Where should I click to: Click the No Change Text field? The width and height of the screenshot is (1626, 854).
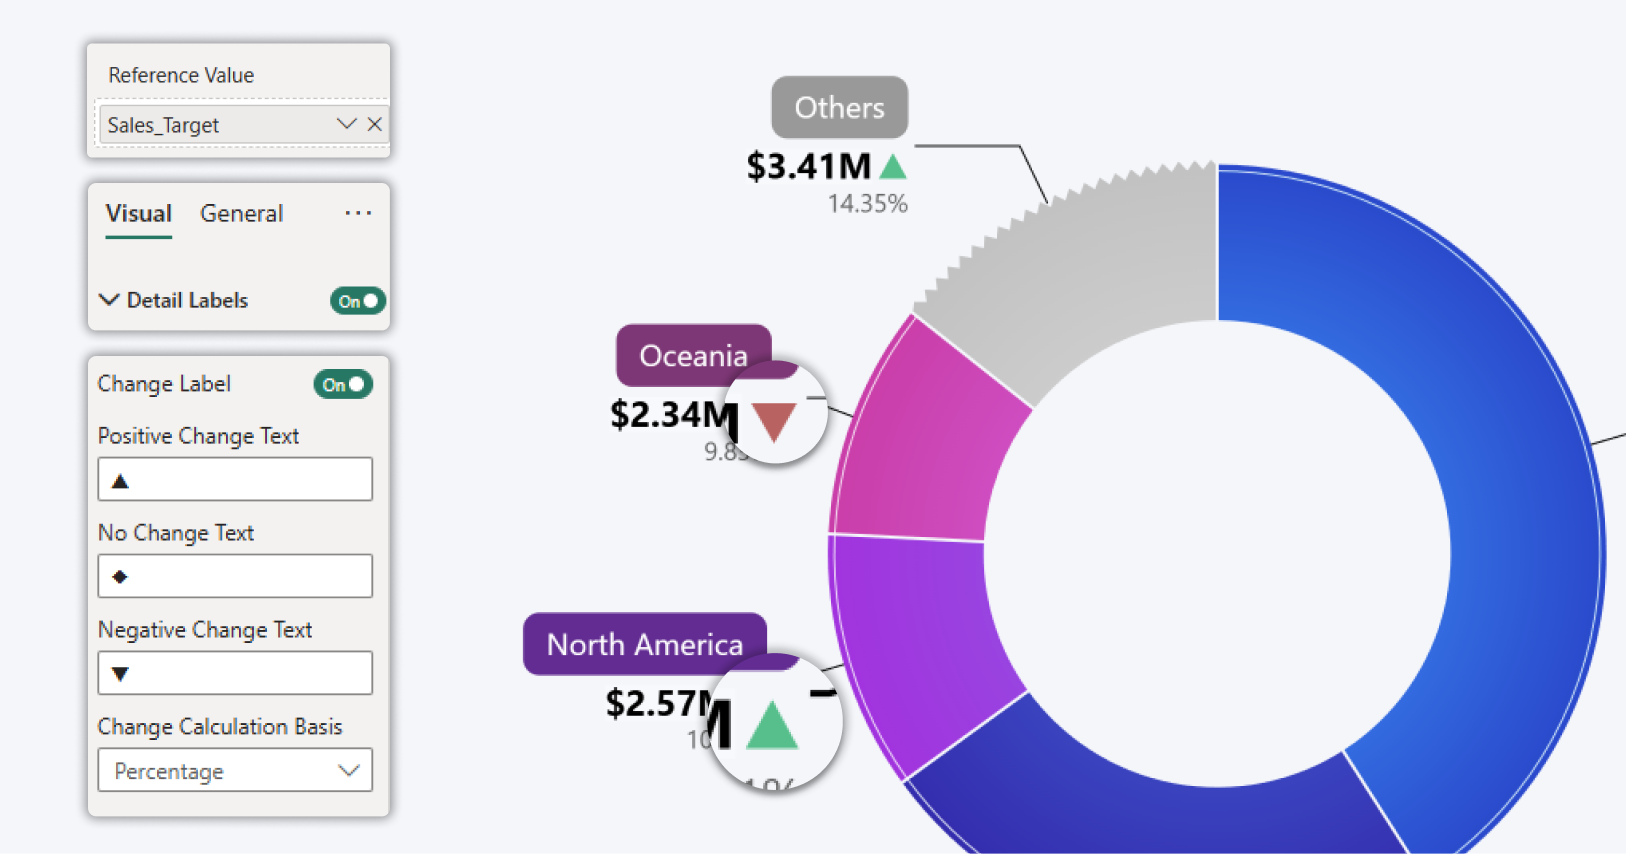point(235,577)
